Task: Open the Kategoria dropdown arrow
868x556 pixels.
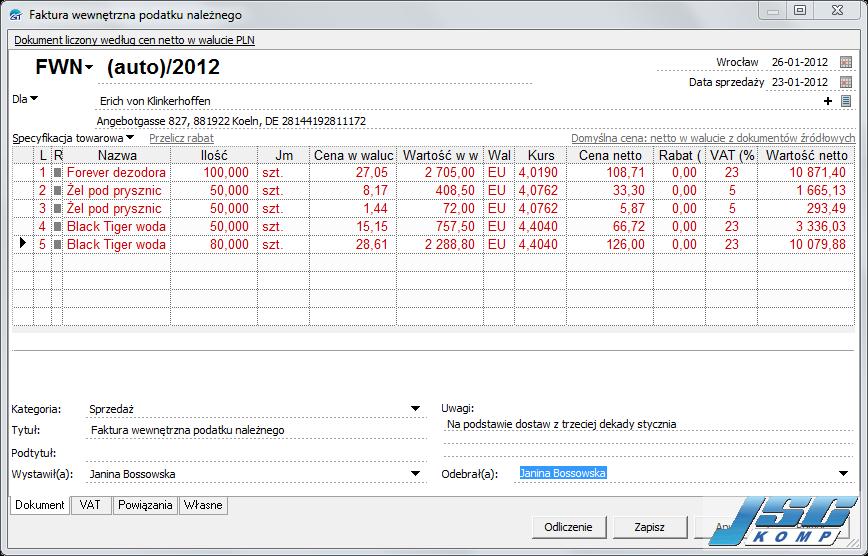Action: click(x=415, y=409)
